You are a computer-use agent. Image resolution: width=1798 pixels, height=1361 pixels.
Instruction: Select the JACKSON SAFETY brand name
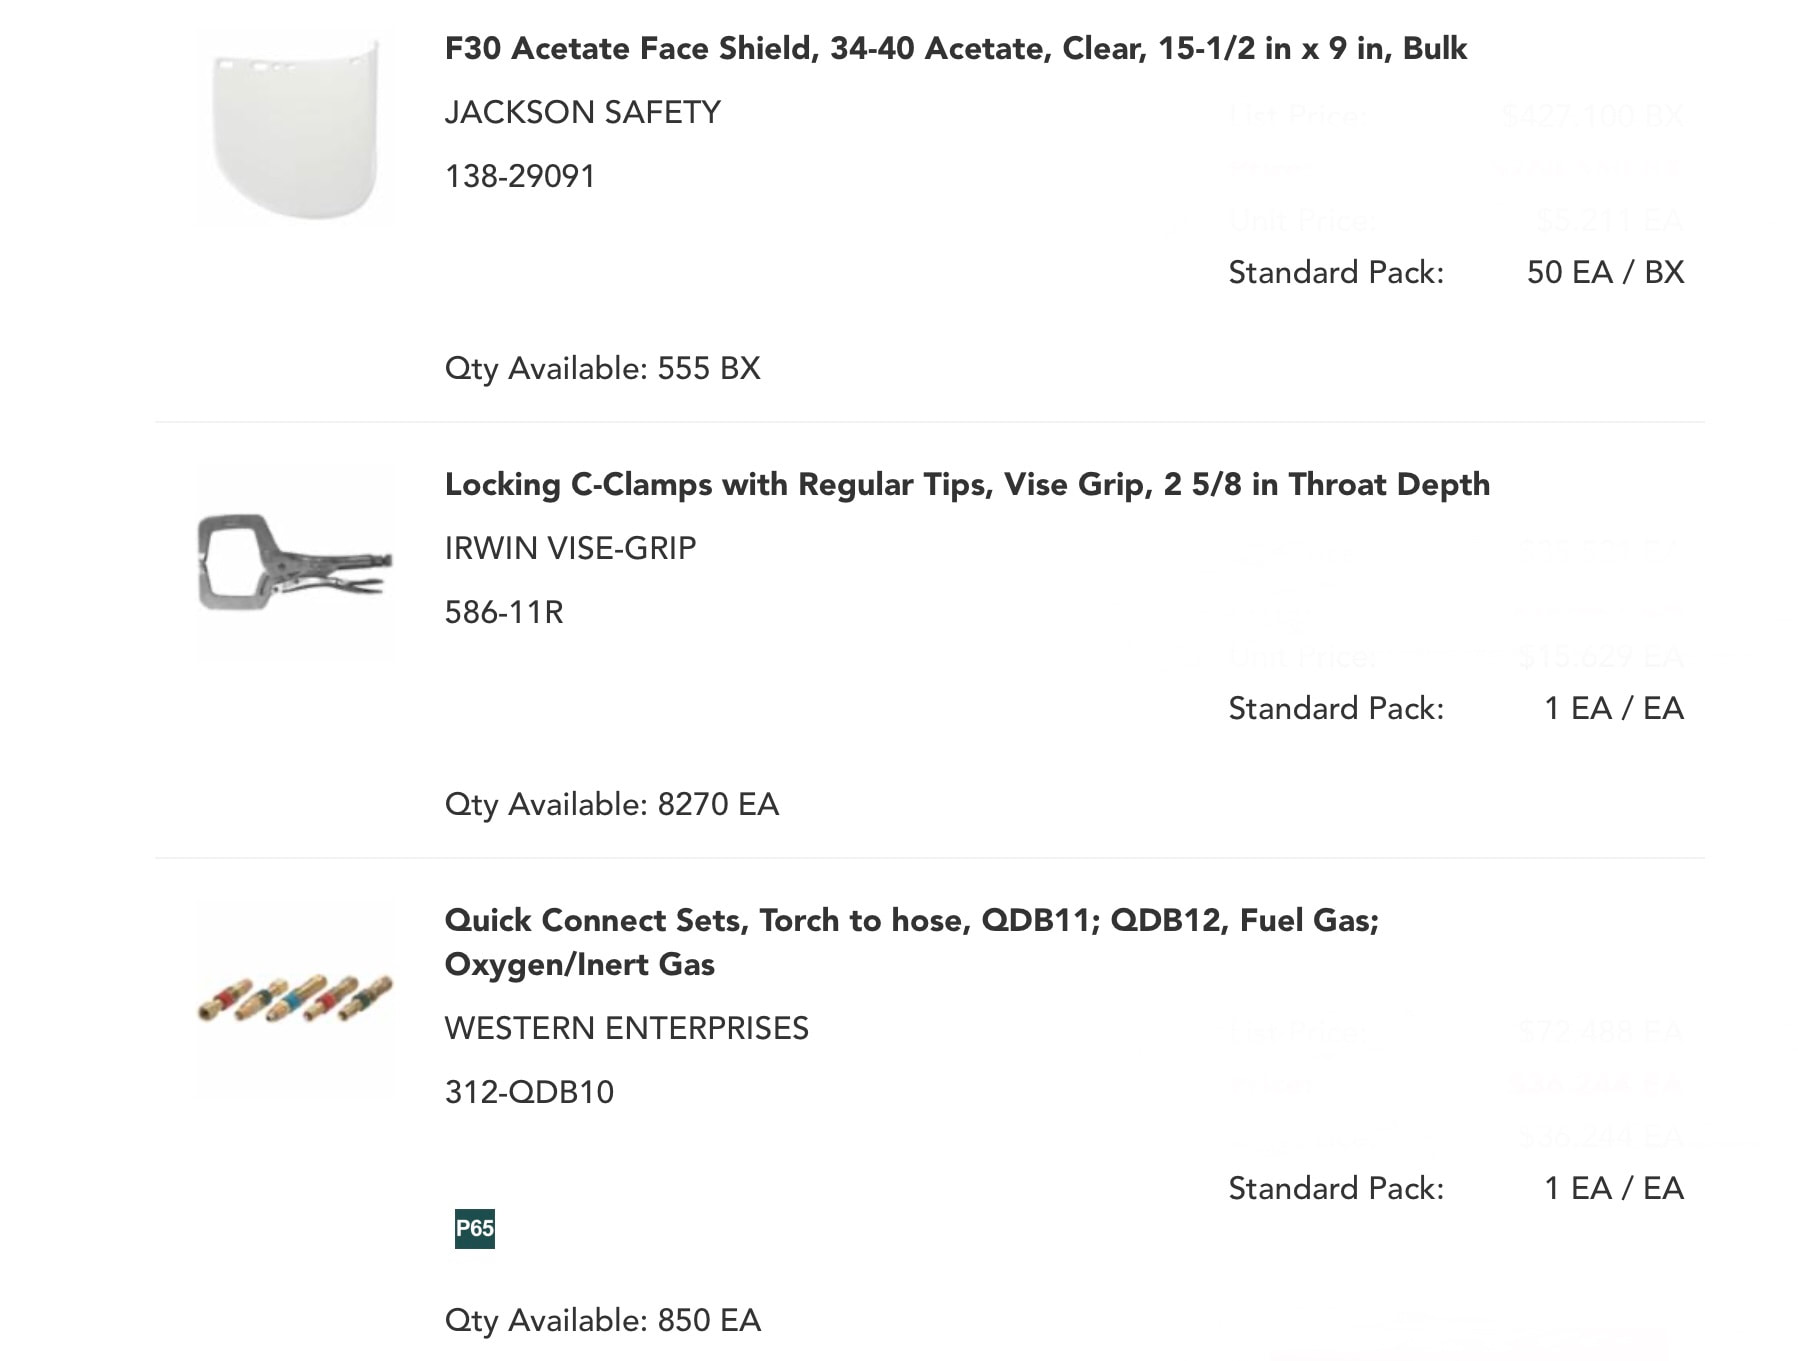coord(582,112)
